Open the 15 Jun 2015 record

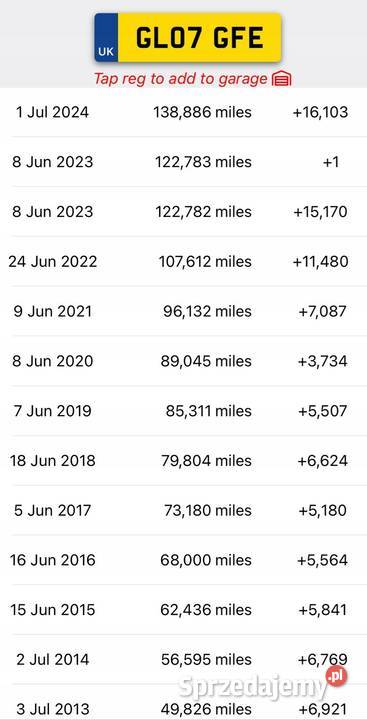coord(183,610)
